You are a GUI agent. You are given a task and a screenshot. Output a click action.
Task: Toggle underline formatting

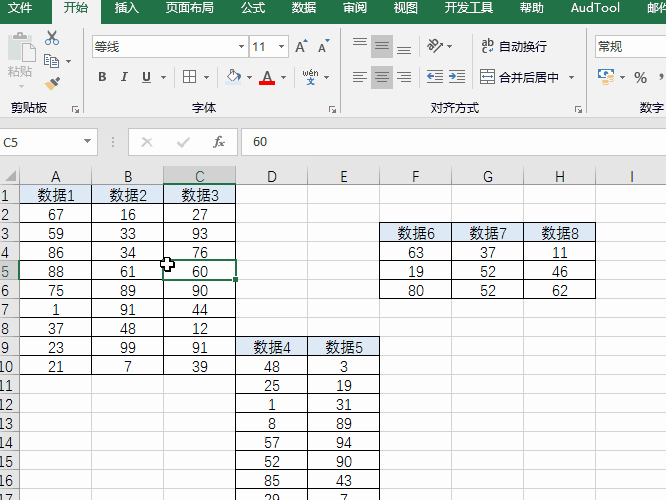click(146, 77)
